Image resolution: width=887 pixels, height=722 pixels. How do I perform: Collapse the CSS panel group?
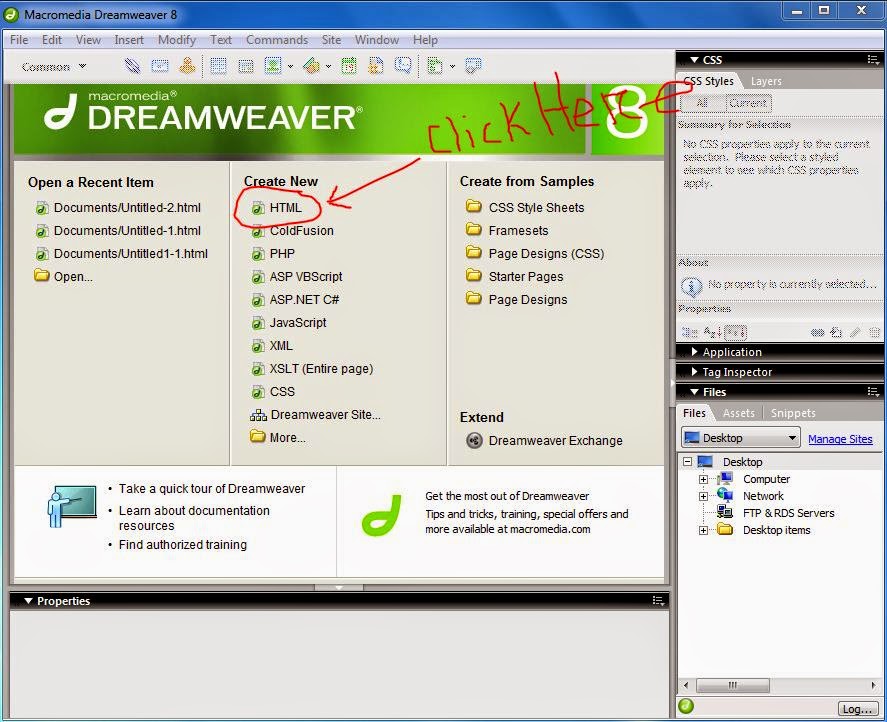(695, 59)
